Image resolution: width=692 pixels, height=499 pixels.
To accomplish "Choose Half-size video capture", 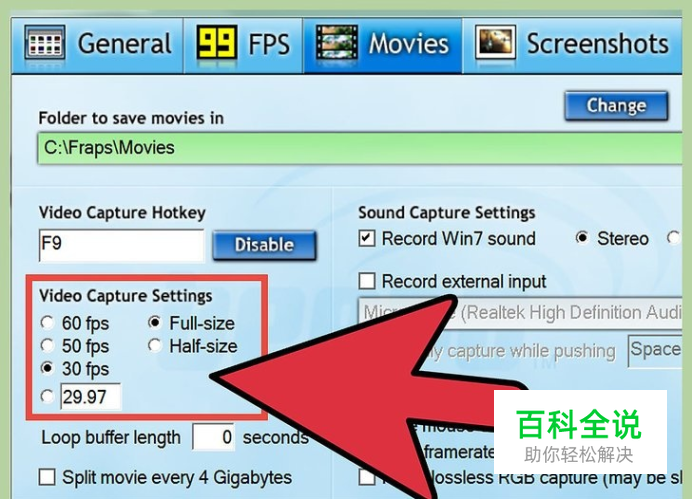I will 155,345.
